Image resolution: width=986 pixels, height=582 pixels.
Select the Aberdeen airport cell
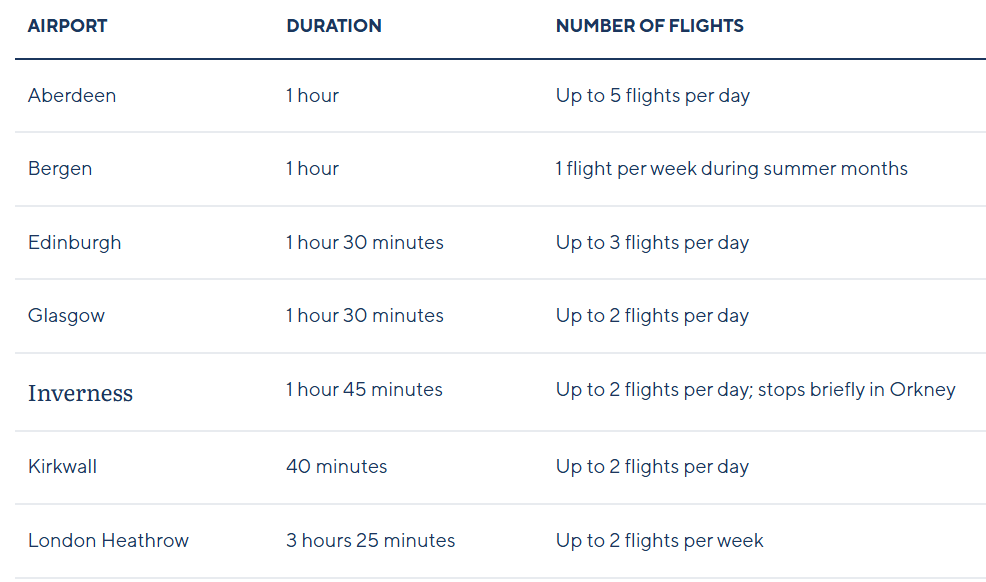72,96
